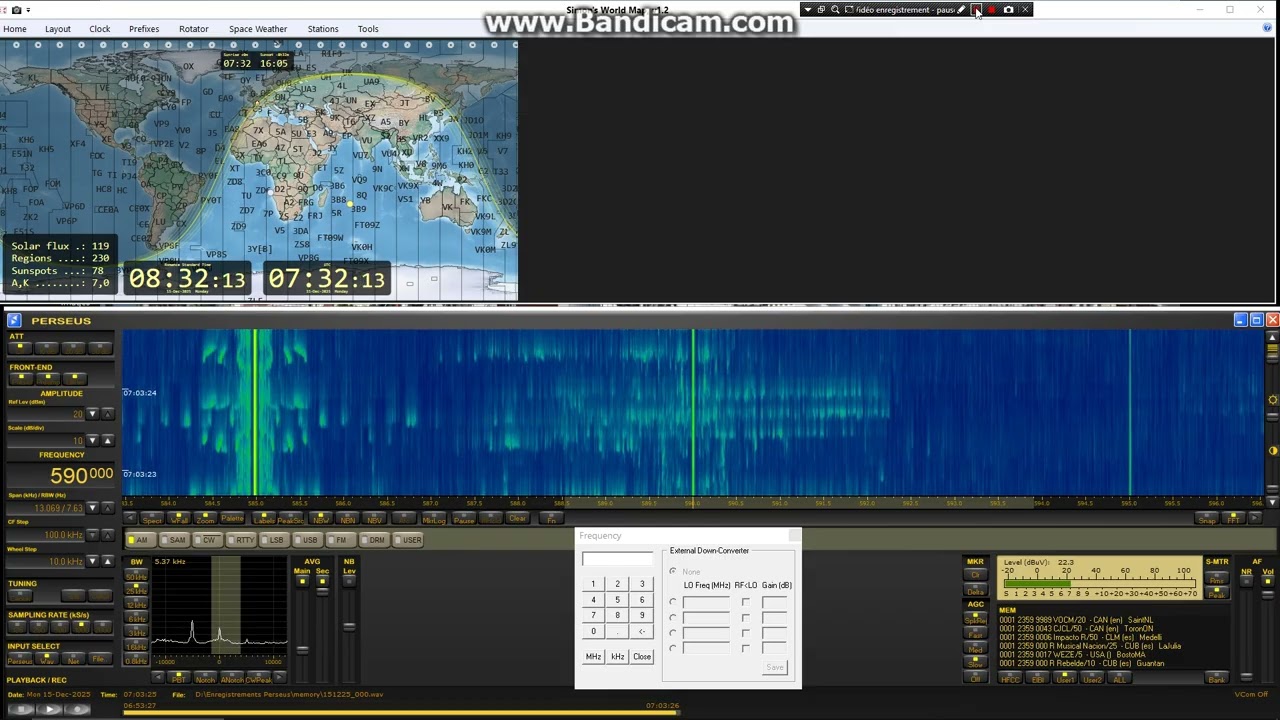Click the MKR Clr marker button
Viewport: 1280px width, 720px height.
coord(975,575)
